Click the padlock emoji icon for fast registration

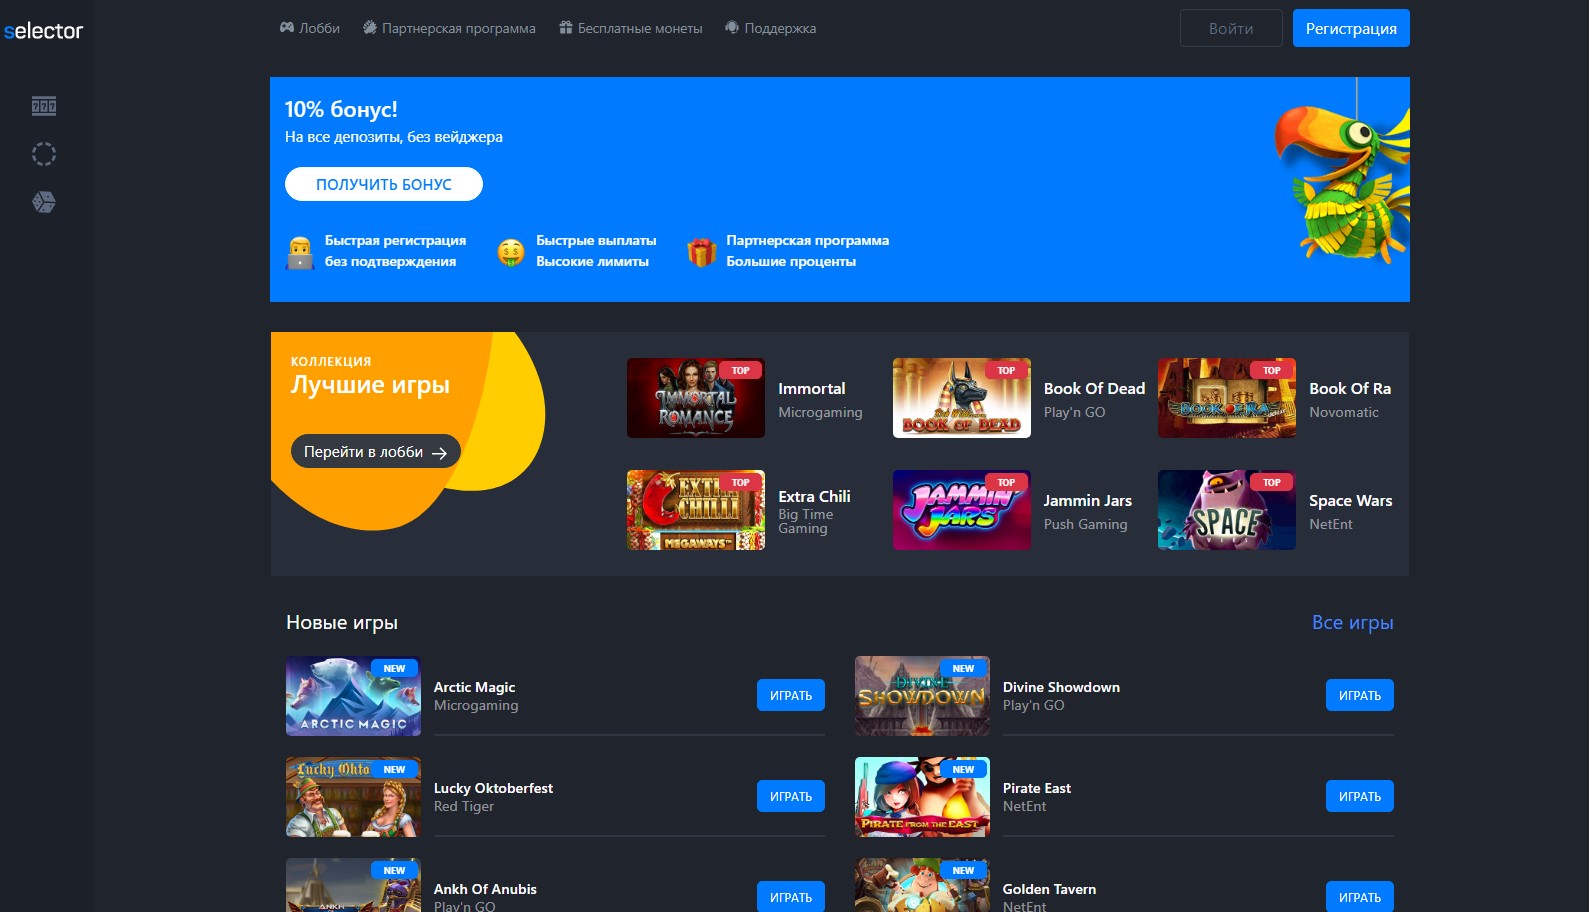pos(300,252)
